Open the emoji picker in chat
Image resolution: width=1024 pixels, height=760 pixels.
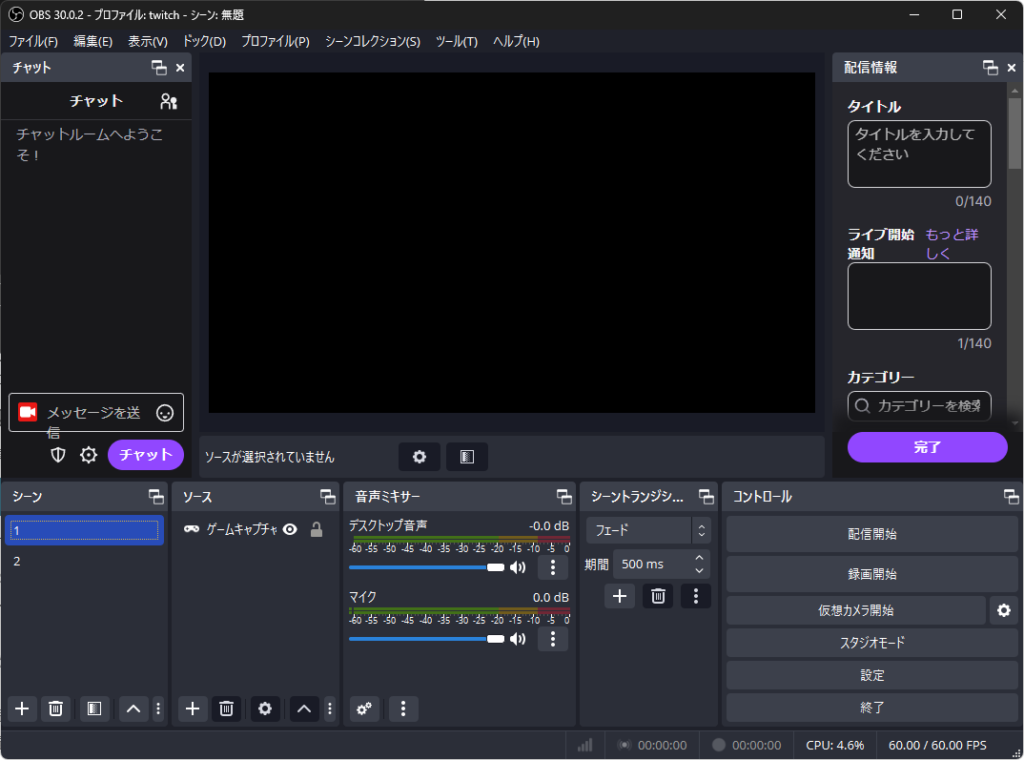coord(165,412)
